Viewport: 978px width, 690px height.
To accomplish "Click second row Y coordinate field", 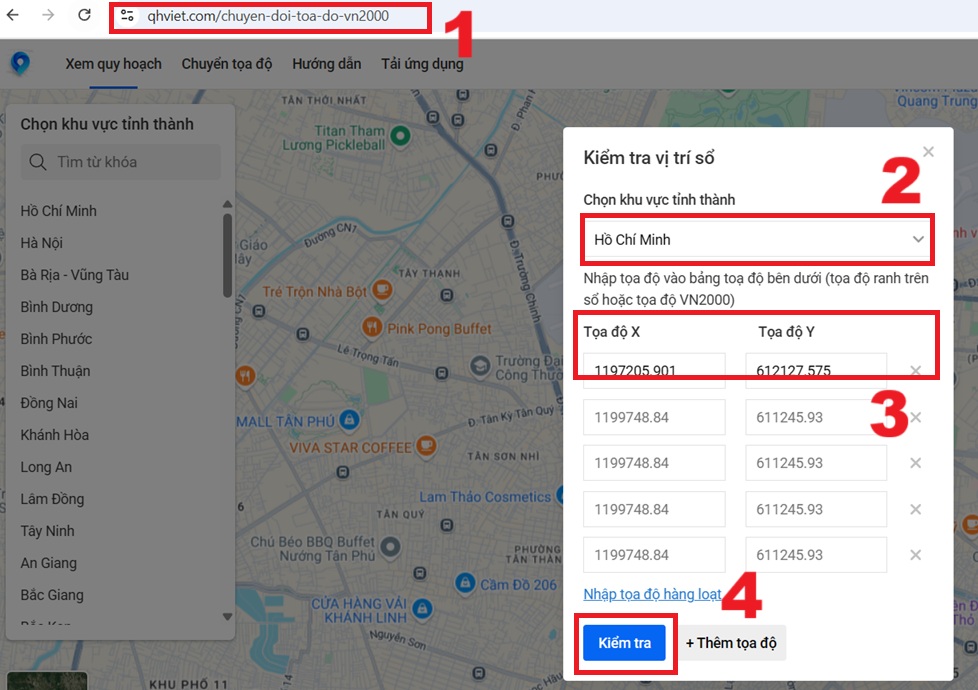I will pos(816,417).
